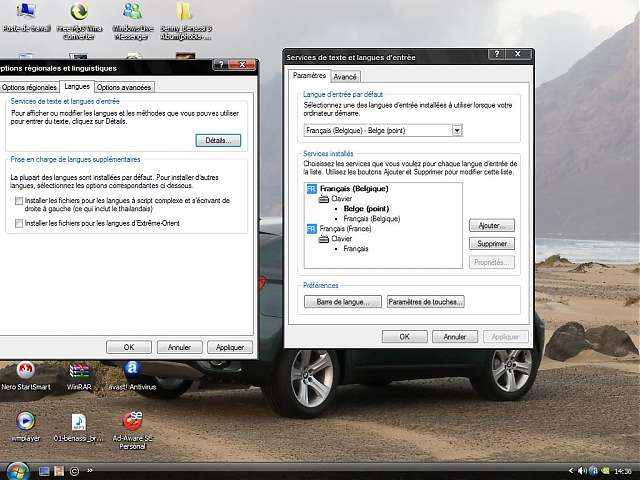This screenshot has height=480, width=640.
Task: Select Français (France) in installed services
Action: pos(349,229)
